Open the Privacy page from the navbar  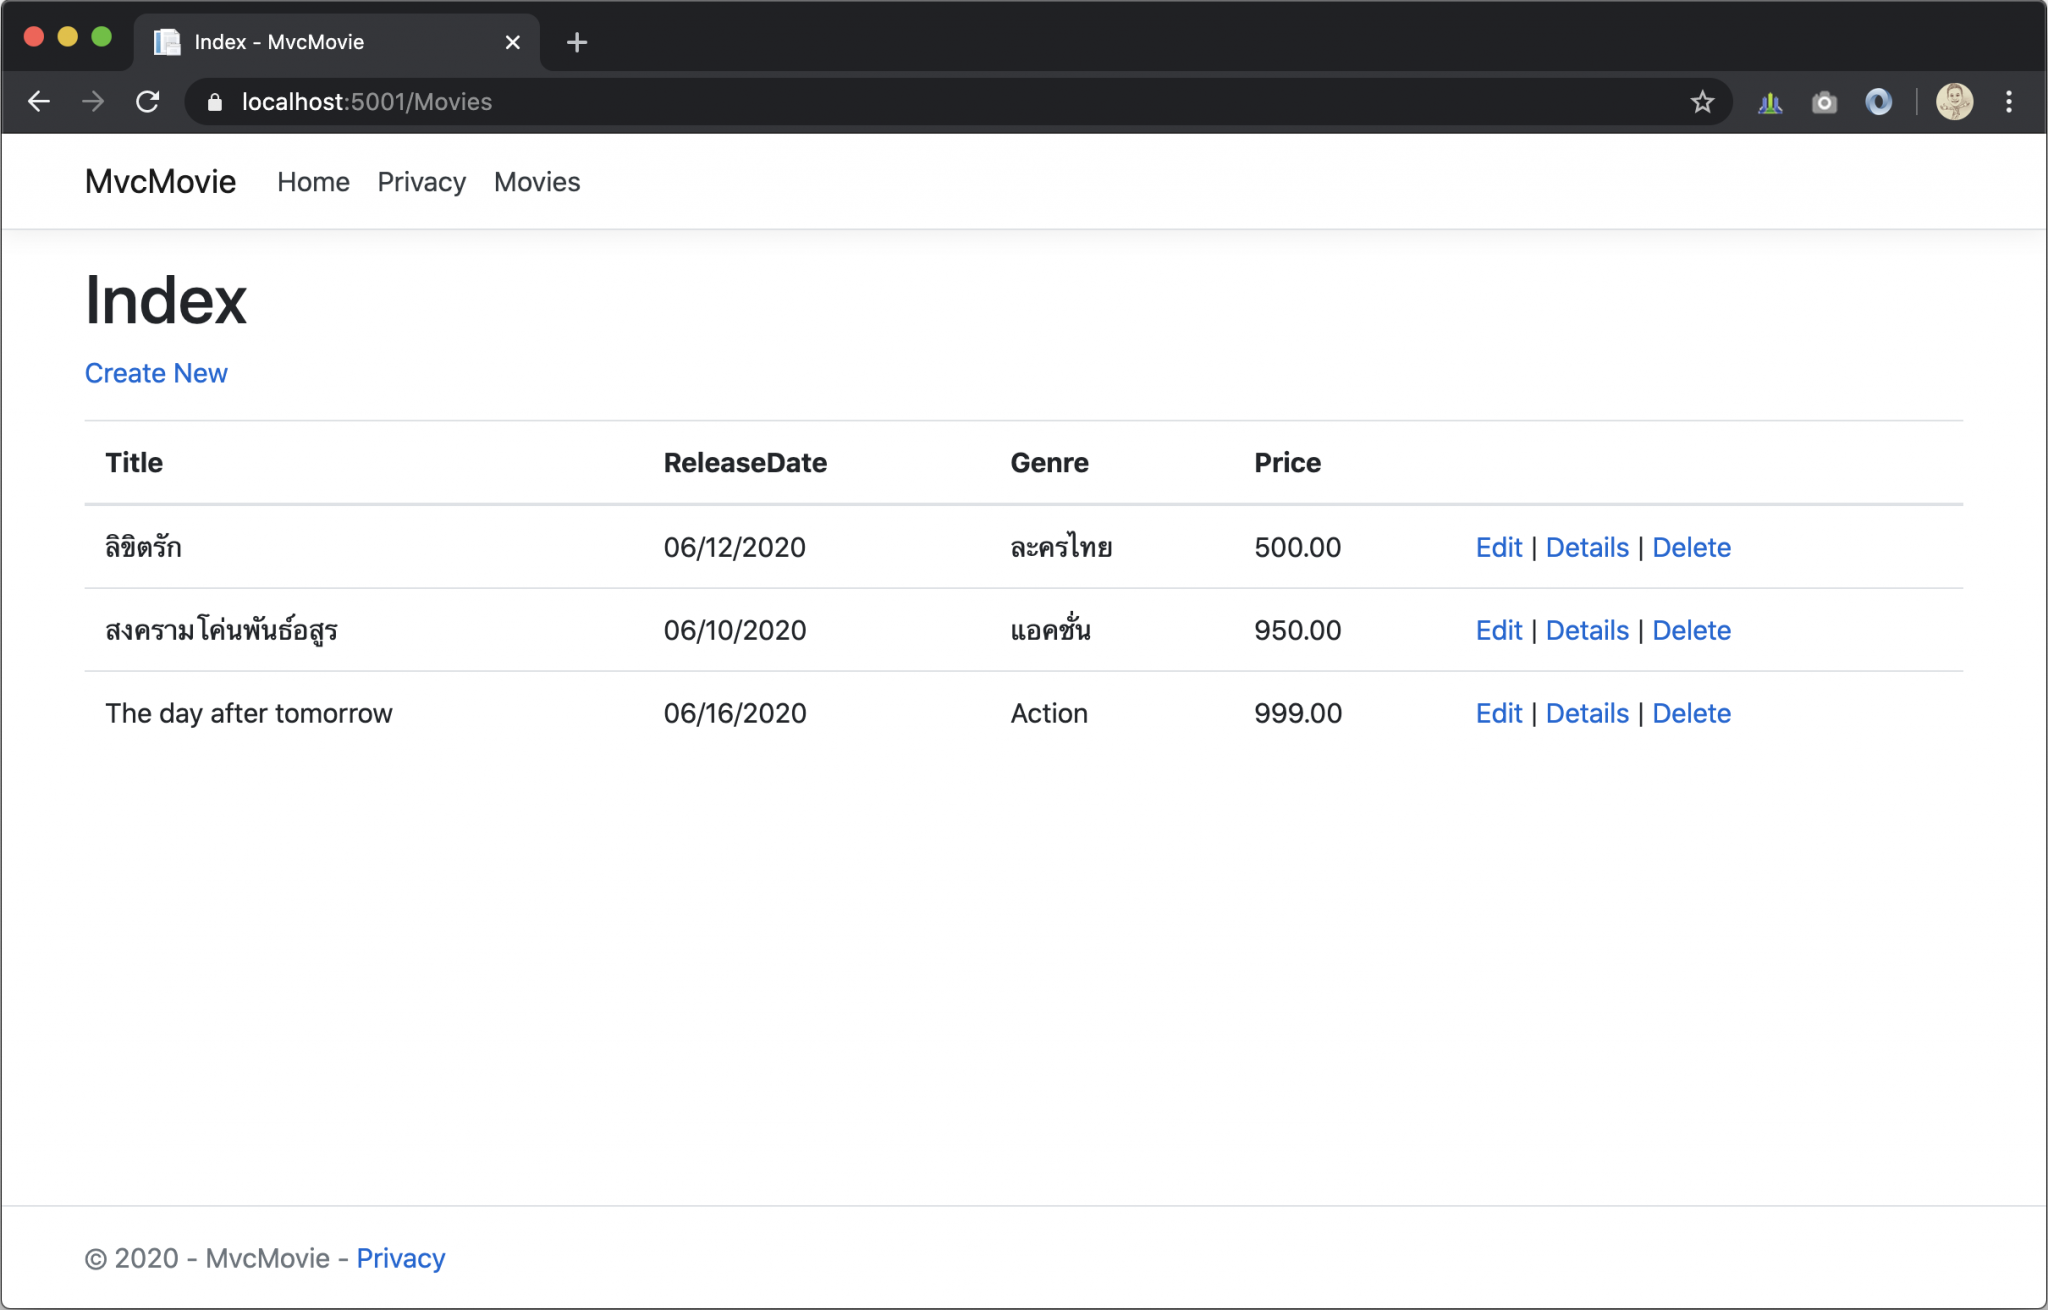(x=421, y=181)
